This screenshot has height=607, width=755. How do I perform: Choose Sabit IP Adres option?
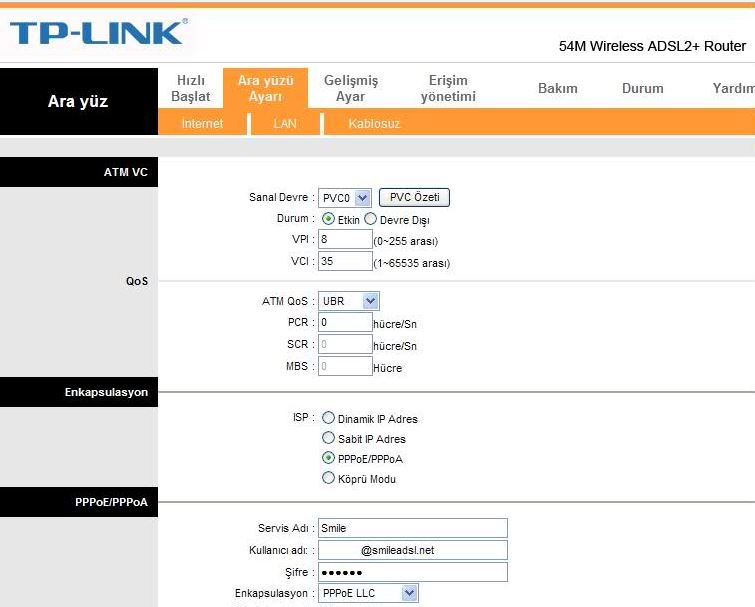click(x=329, y=438)
